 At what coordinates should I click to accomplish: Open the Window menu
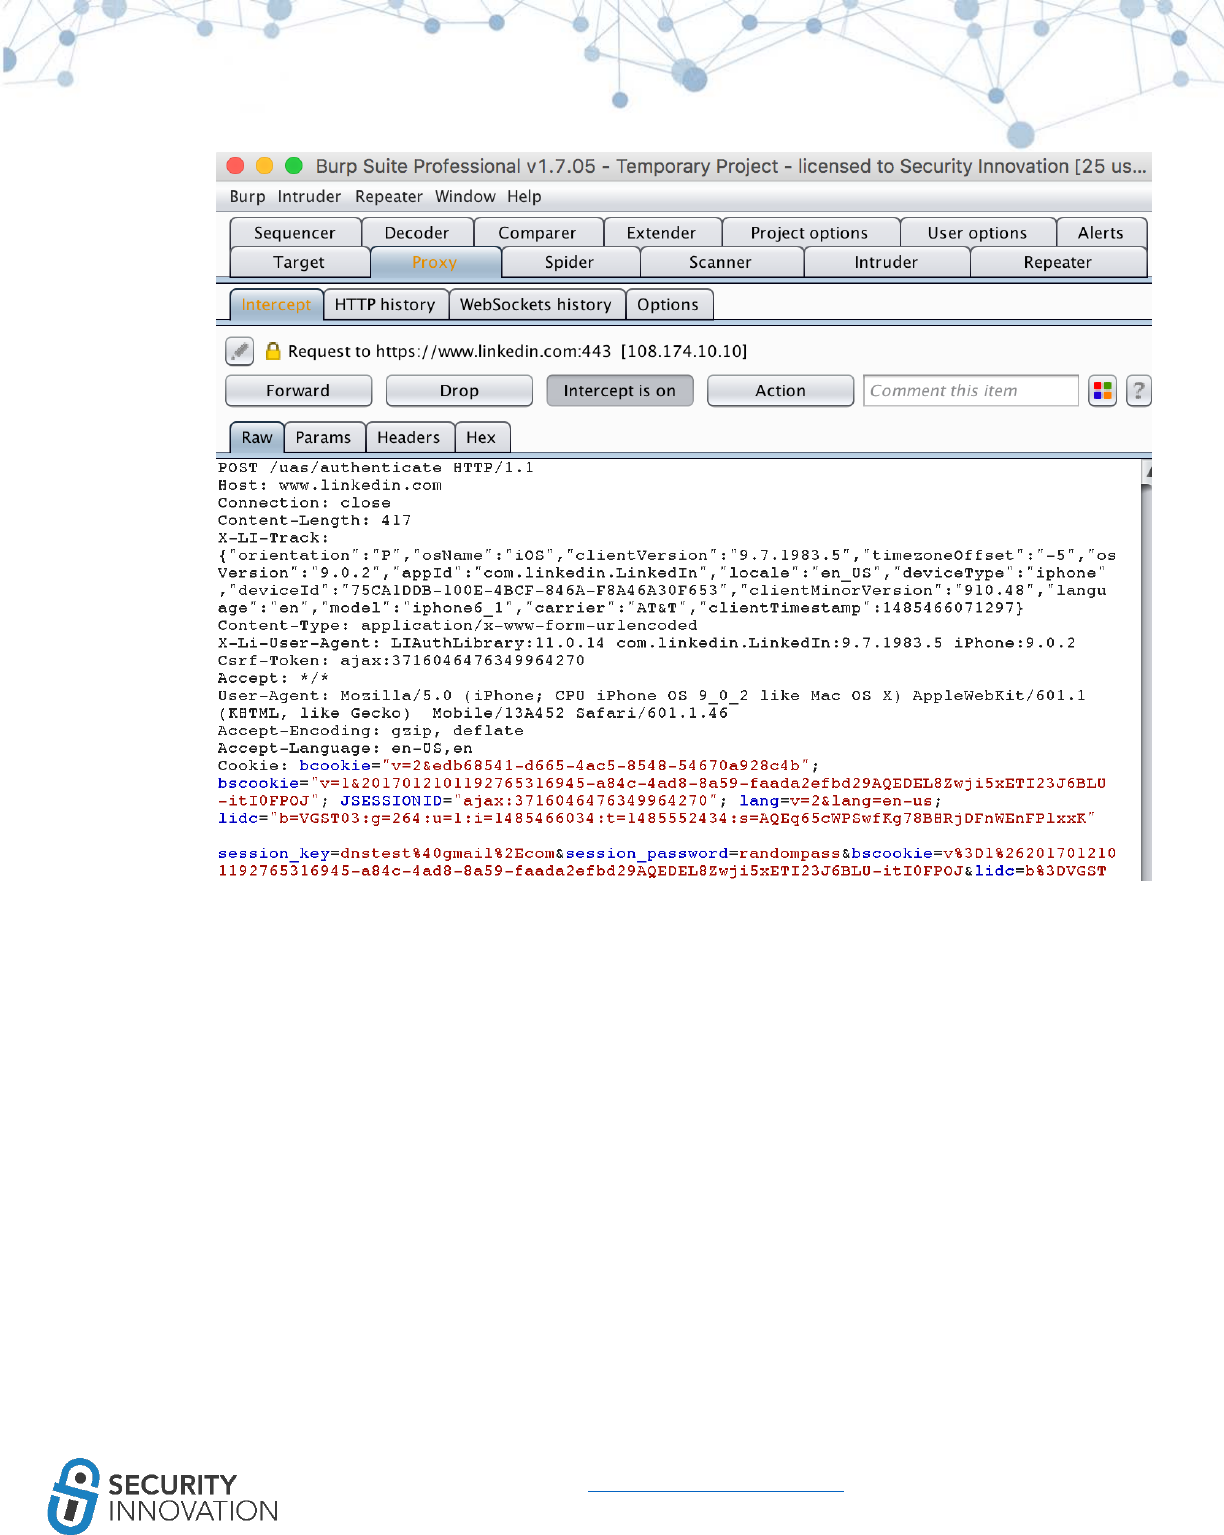coord(465,197)
